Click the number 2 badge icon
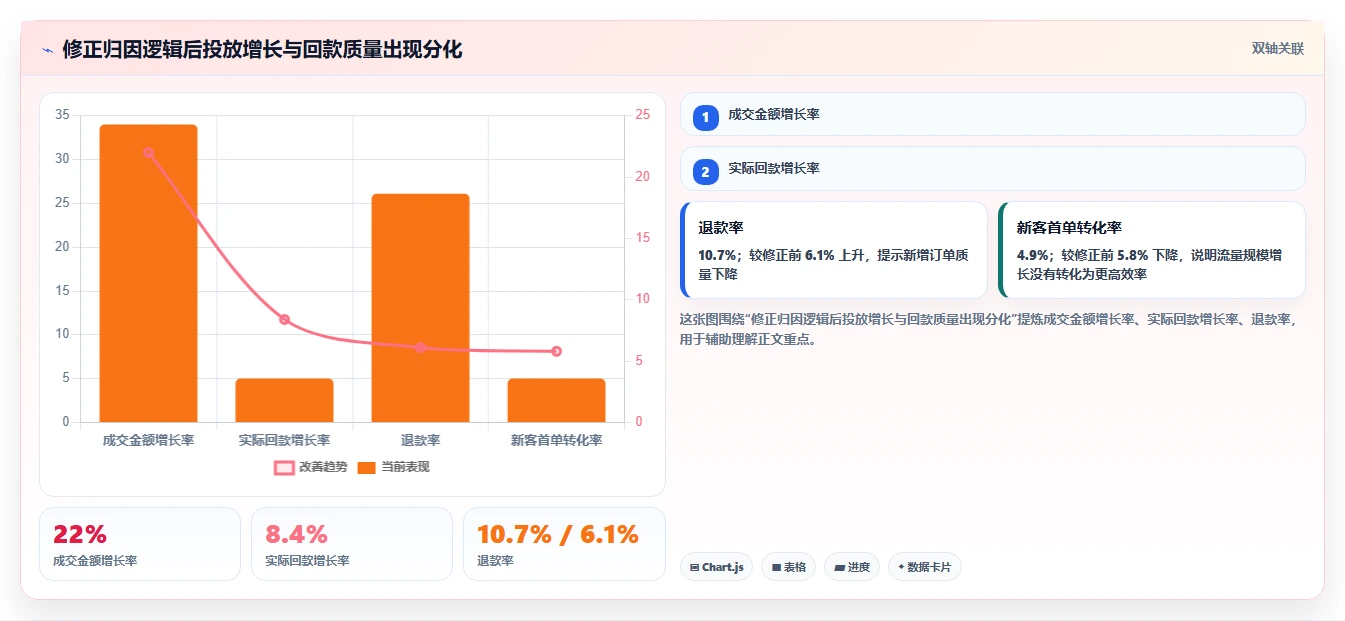Image resolution: width=1345 pixels, height=621 pixels. tap(706, 172)
